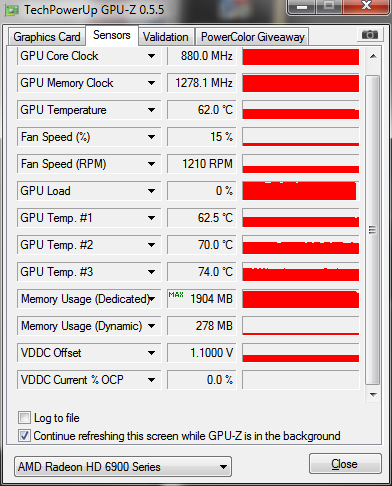This screenshot has width=392, height=486.
Task: Click the Close button
Action: point(345,464)
